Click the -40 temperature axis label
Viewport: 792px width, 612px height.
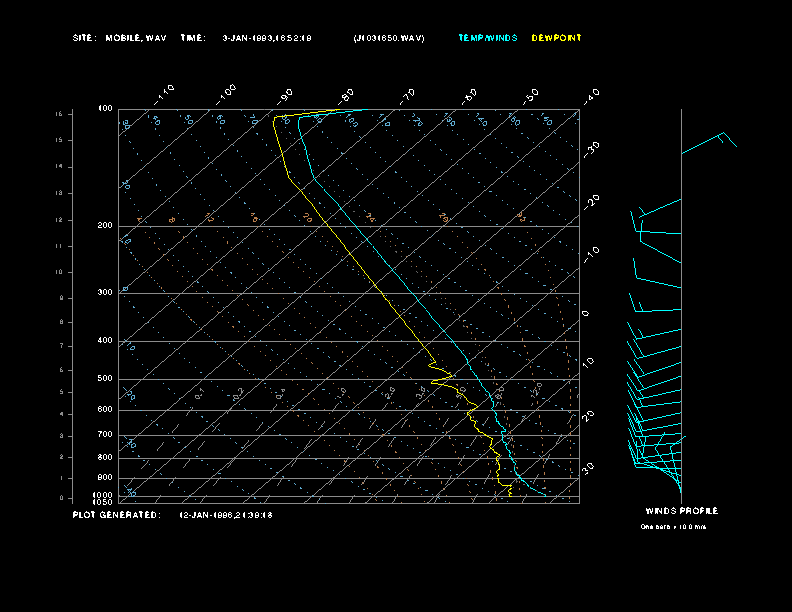(x=591, y=95)
